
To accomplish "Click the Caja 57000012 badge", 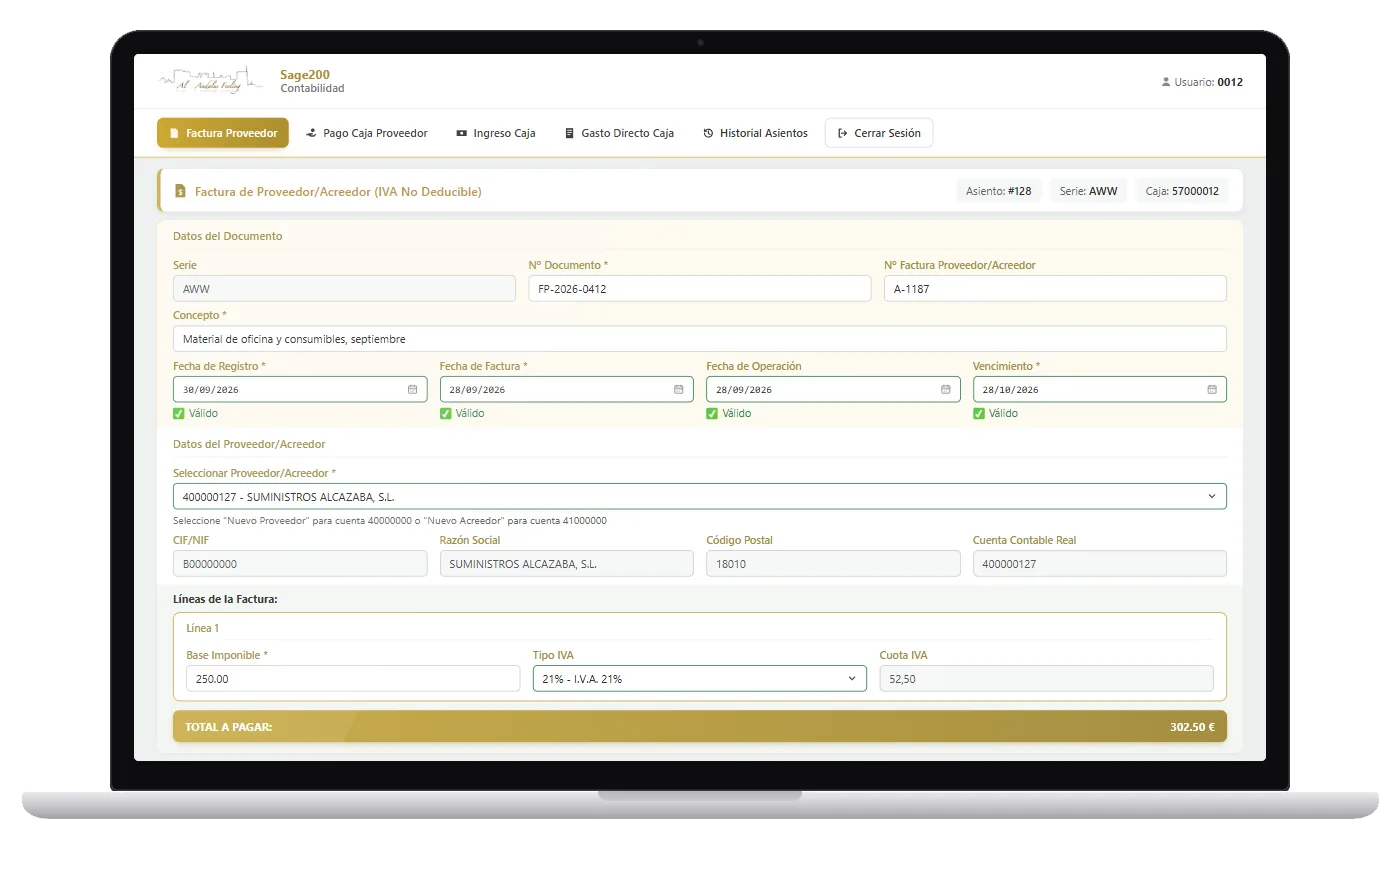I will [1182, 191].
